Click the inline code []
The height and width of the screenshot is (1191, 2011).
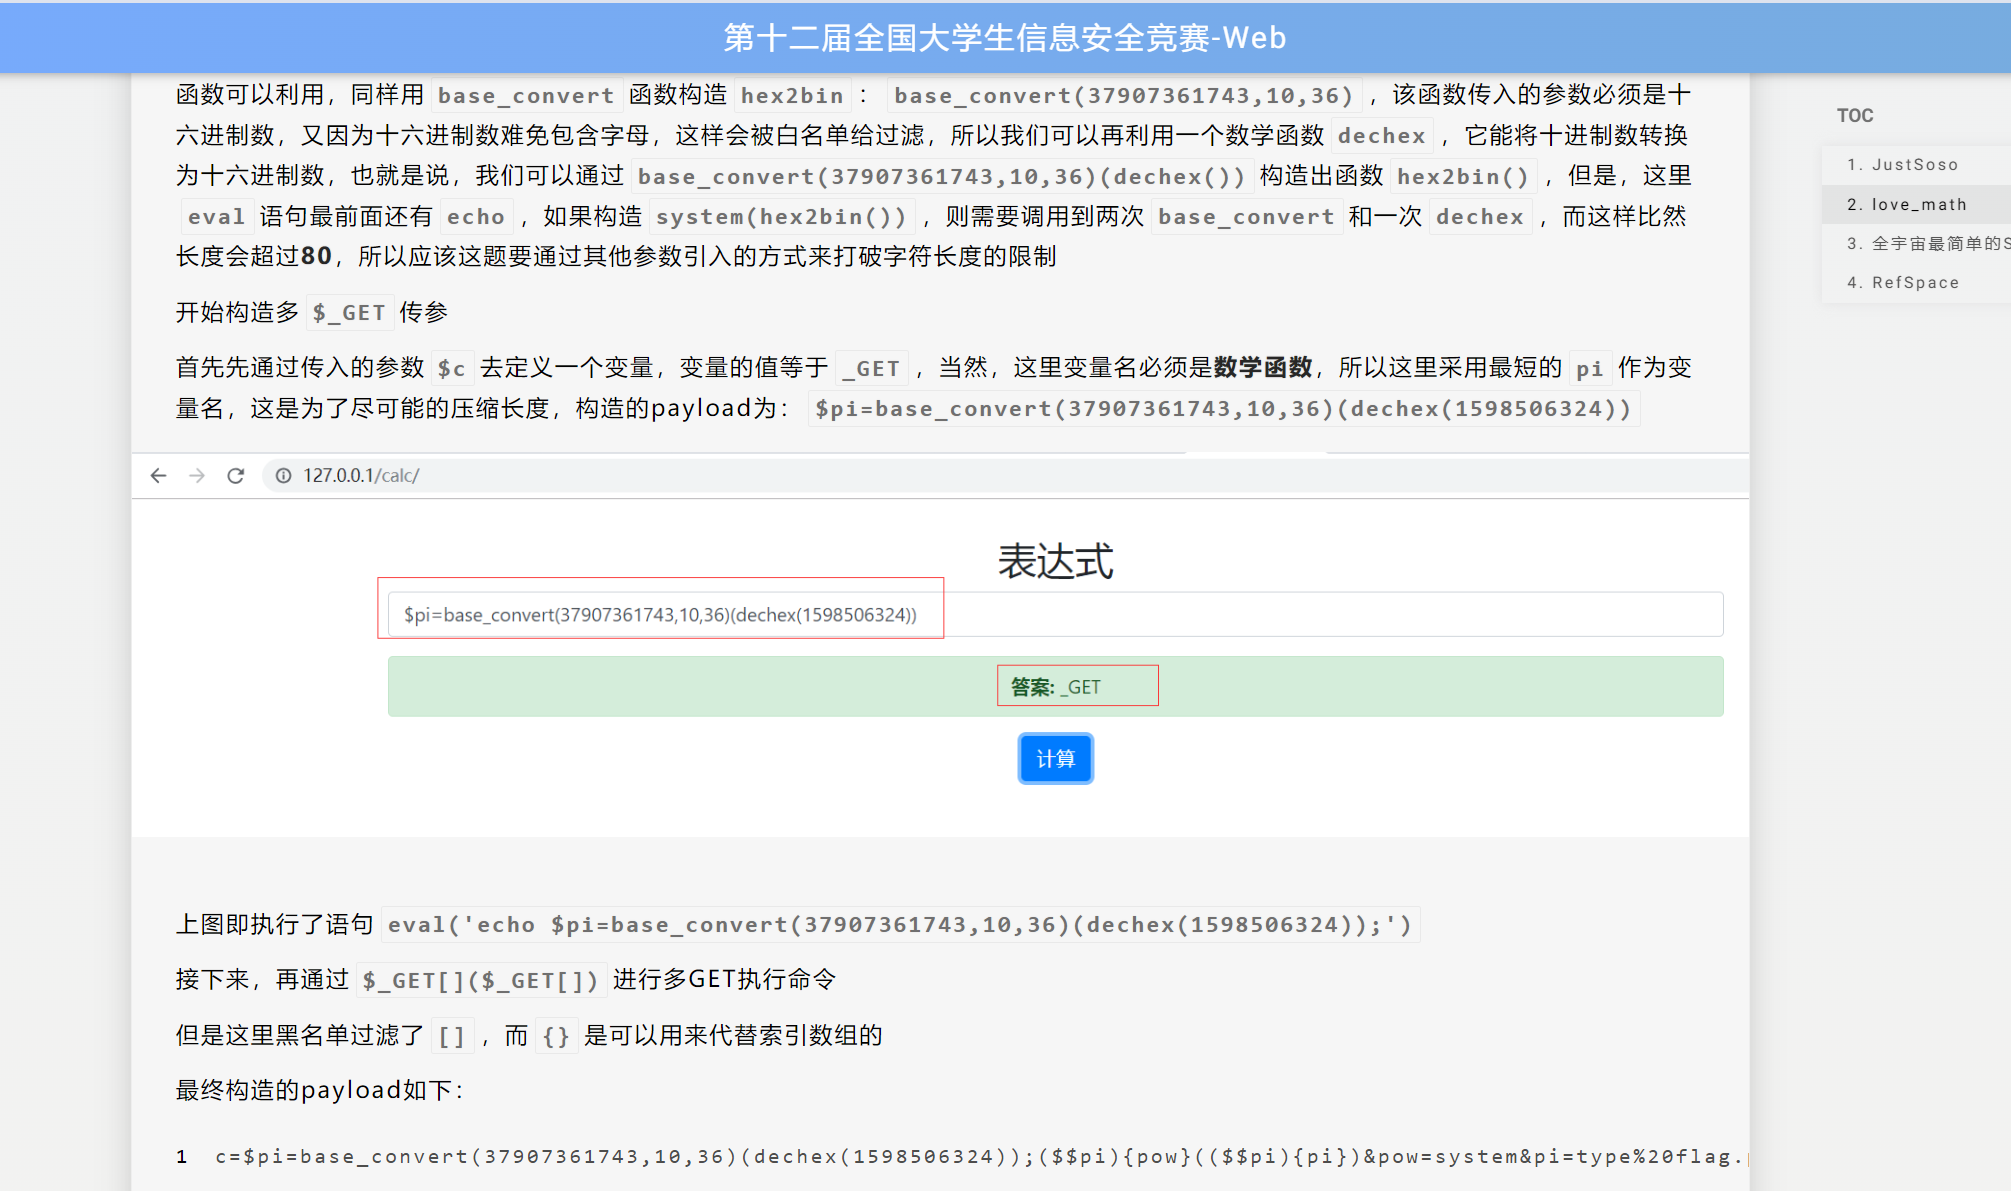[x=452, y=1036]
